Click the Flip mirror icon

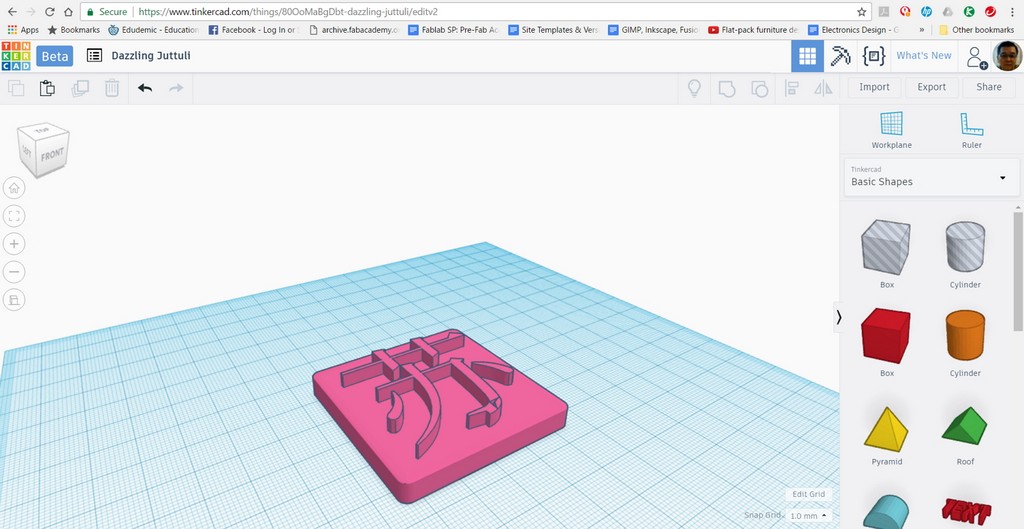824,88
